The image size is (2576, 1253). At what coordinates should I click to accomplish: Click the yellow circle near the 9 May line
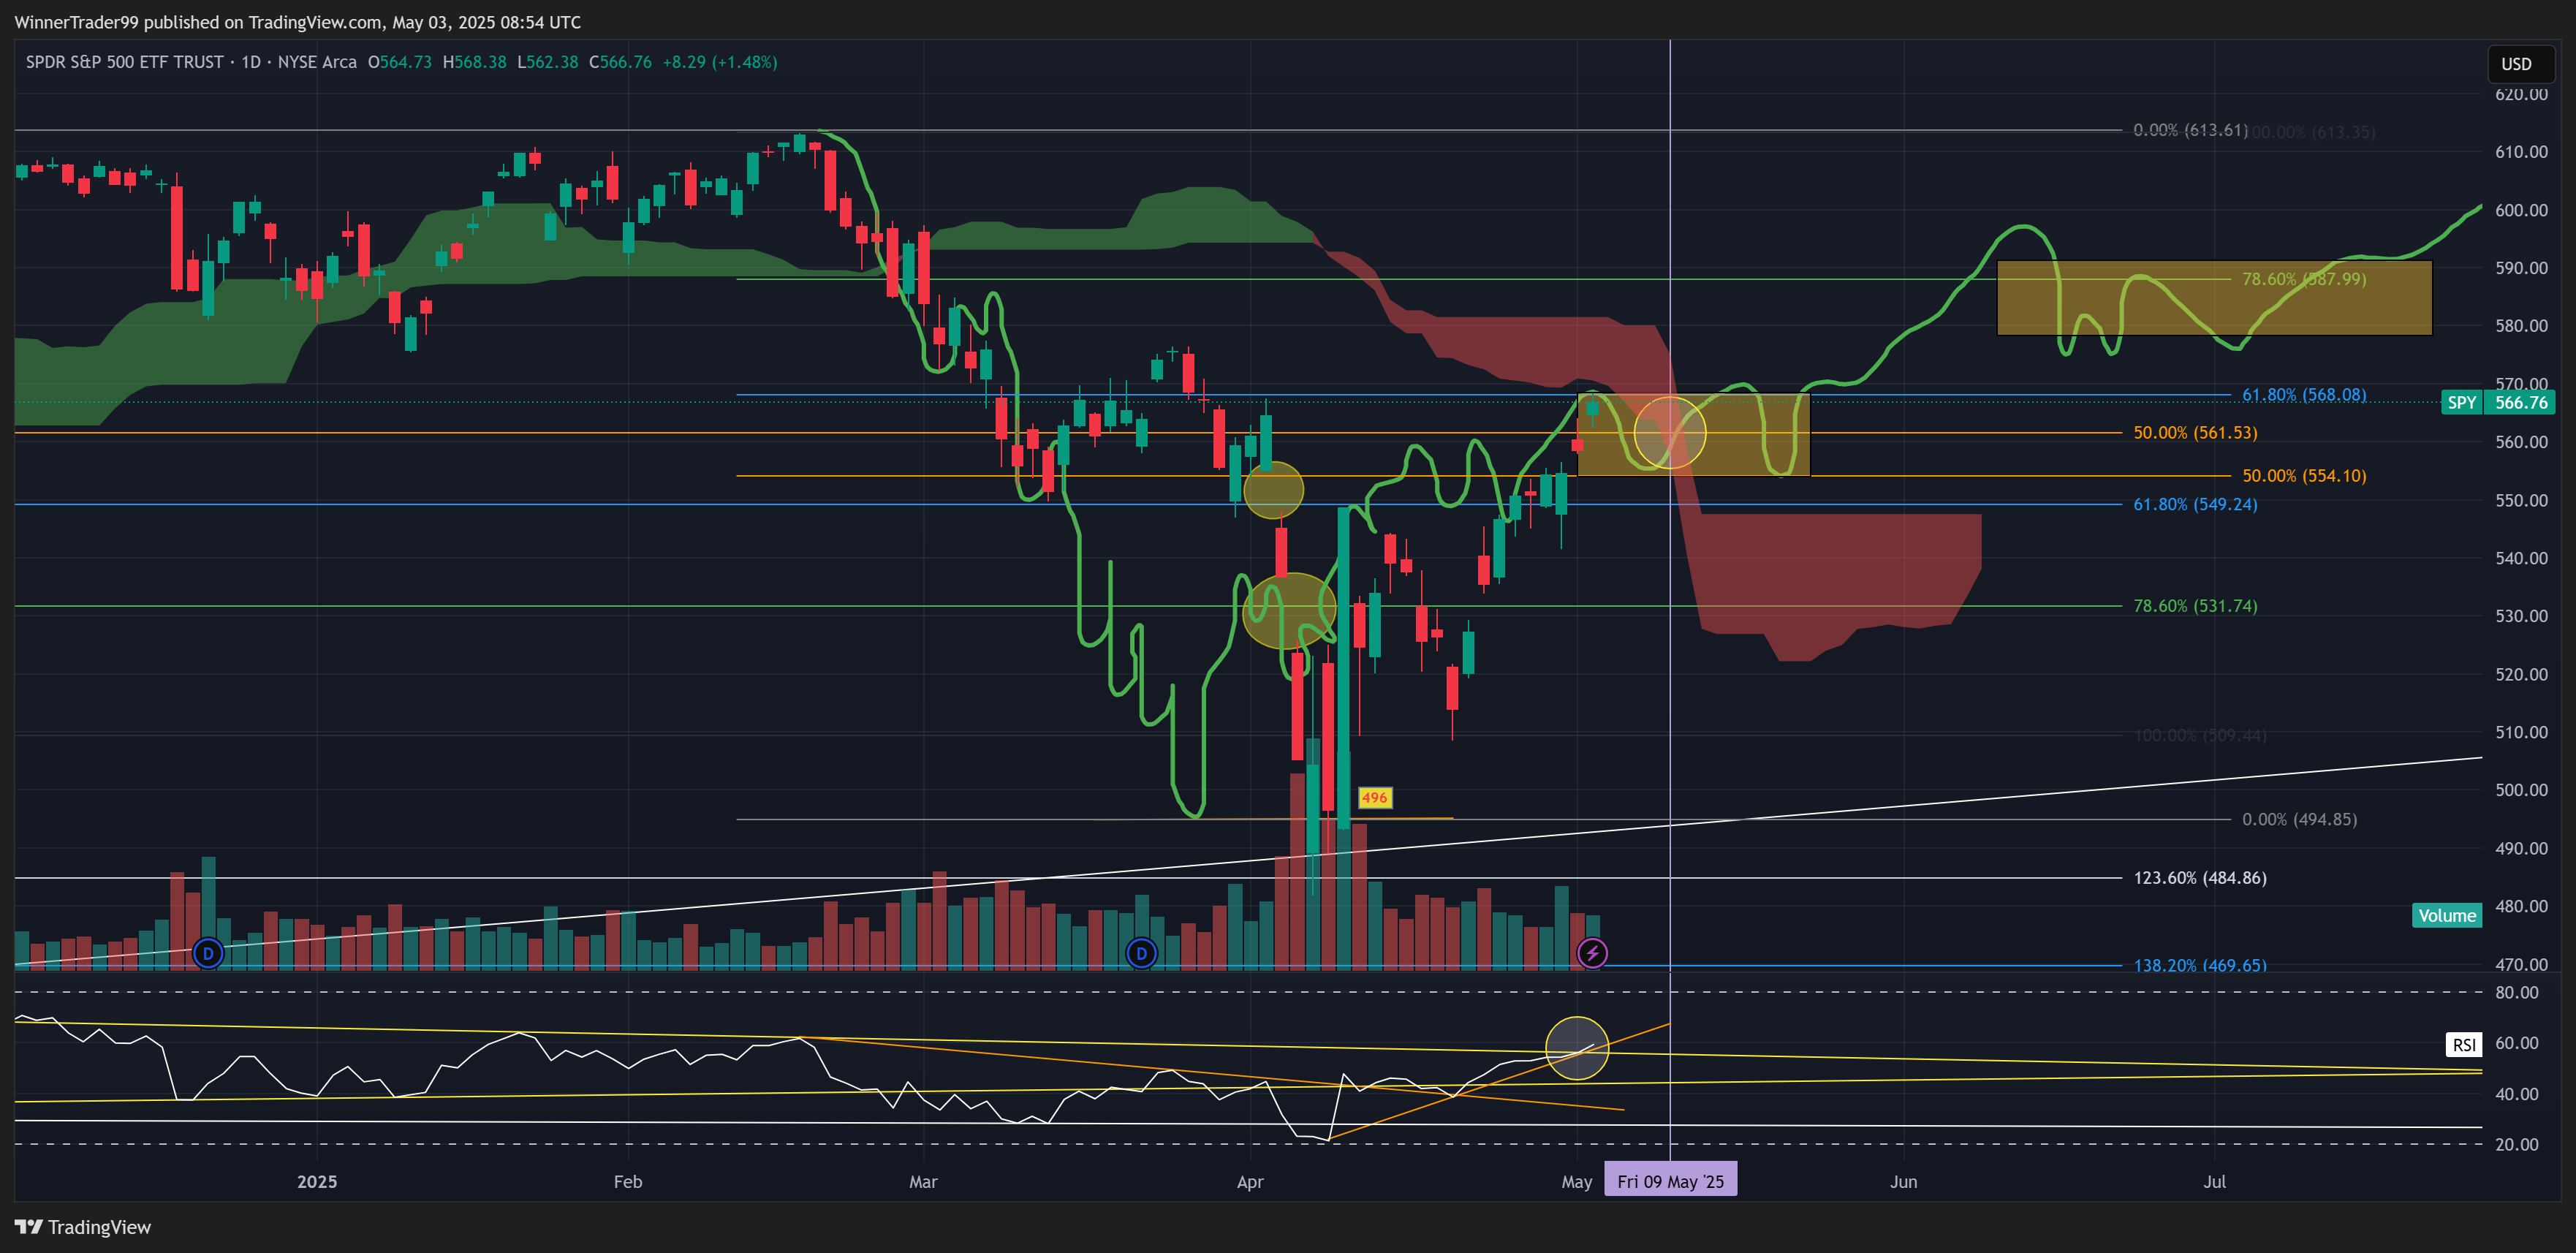(x=1670, y=433)
